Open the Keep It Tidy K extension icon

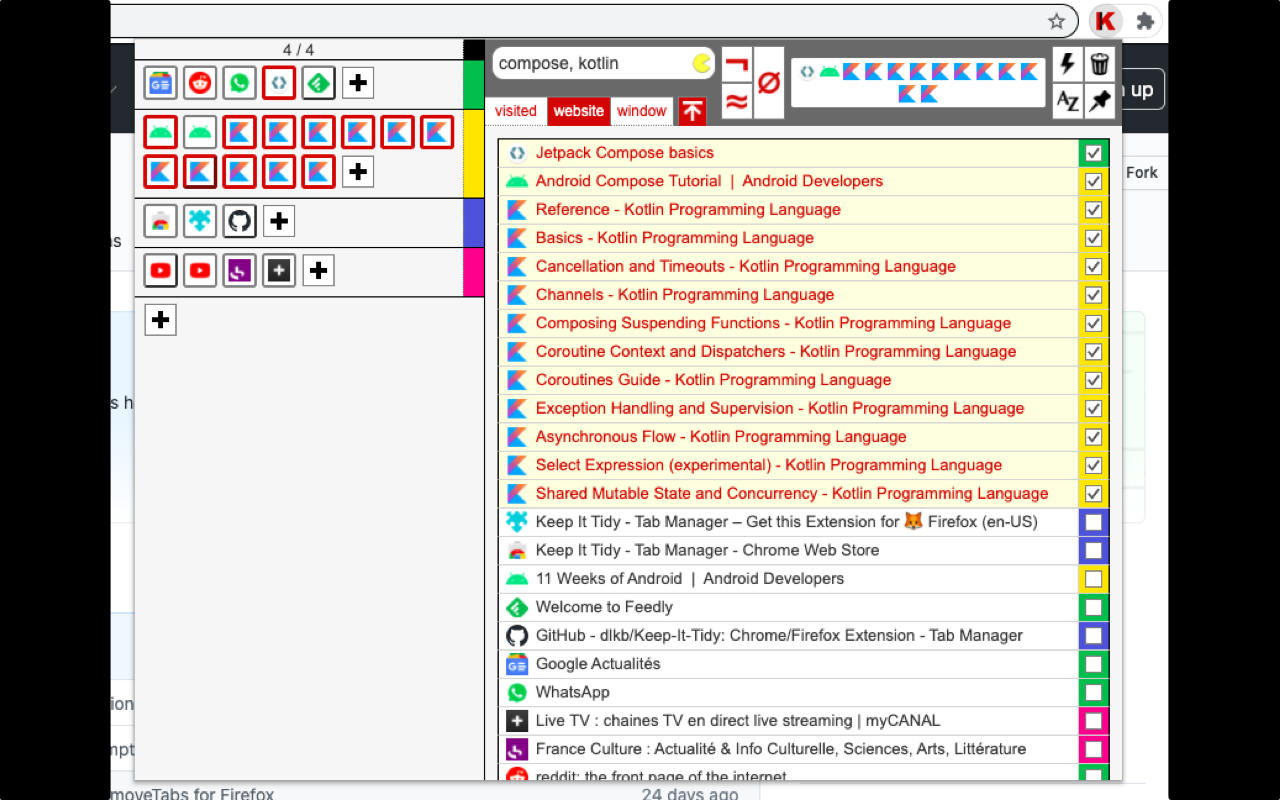pyautogui.click(x=1105, y=21)
